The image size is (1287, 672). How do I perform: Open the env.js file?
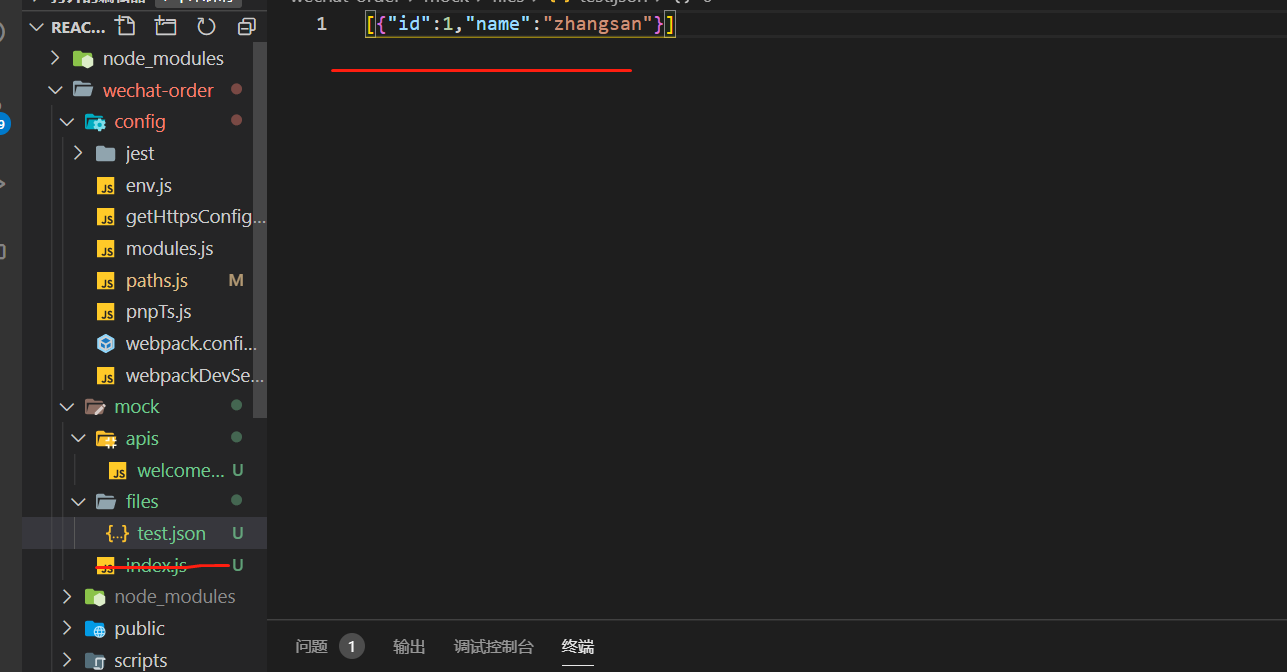click(x=149, y=186)
